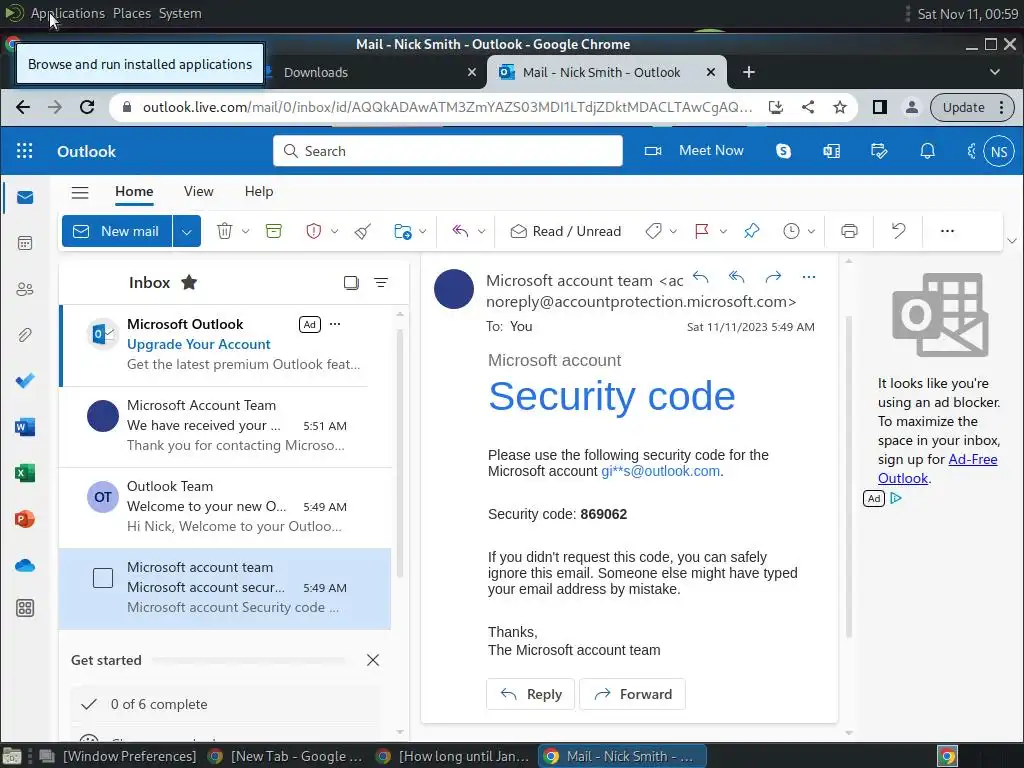This screenshot has width=1024, height=768.
Task: Toggle Inbox favorite star
Action: click(x=189, y=282)
